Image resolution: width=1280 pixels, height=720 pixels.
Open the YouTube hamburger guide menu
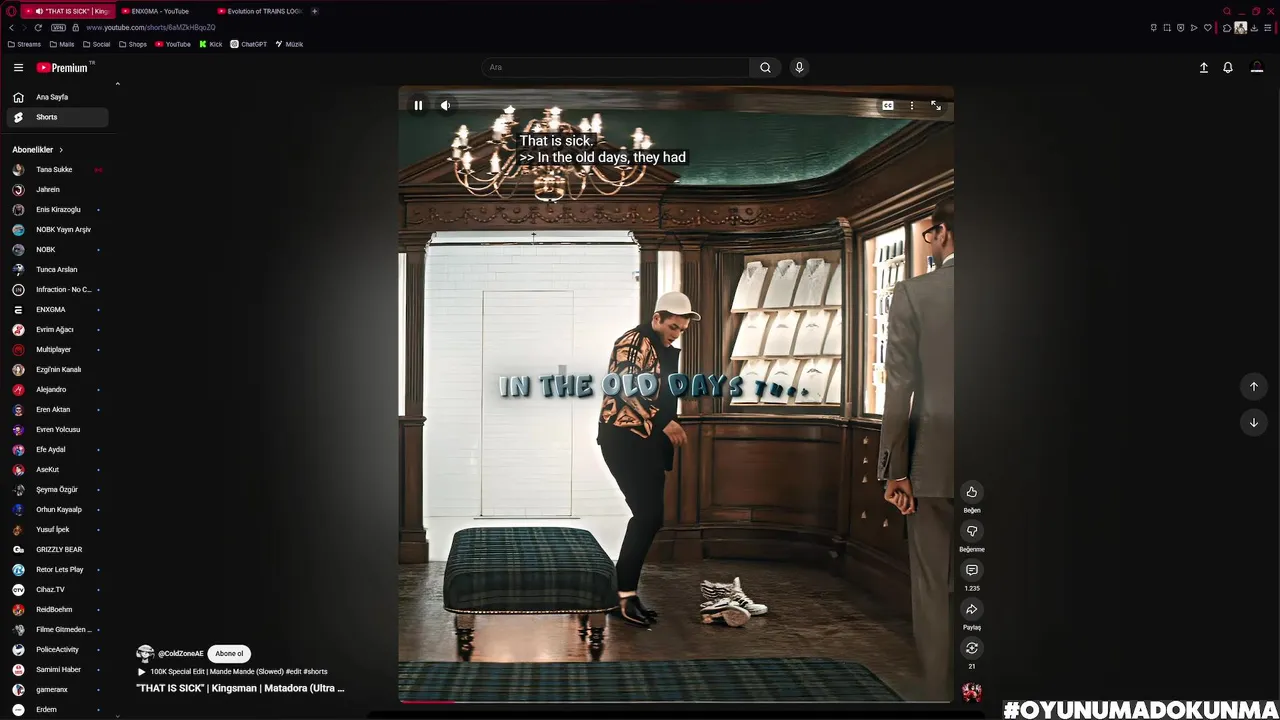[x=18, y=67]
